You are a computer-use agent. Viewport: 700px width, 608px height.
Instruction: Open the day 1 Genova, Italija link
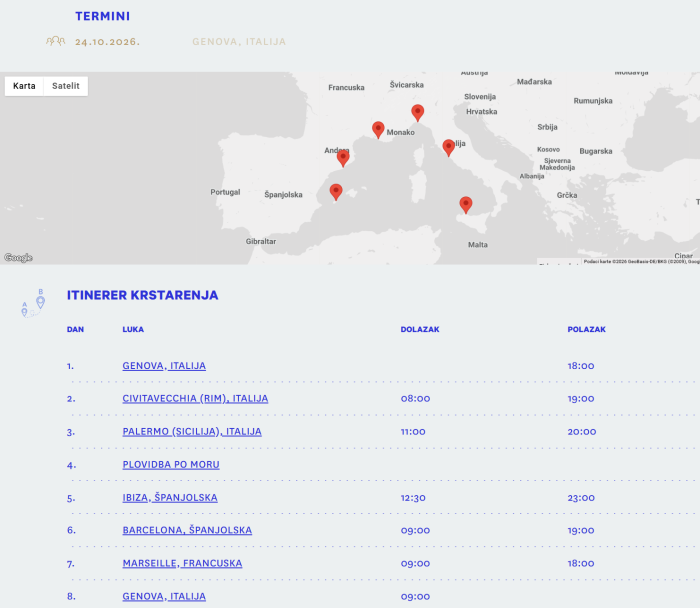pos(164,366)
